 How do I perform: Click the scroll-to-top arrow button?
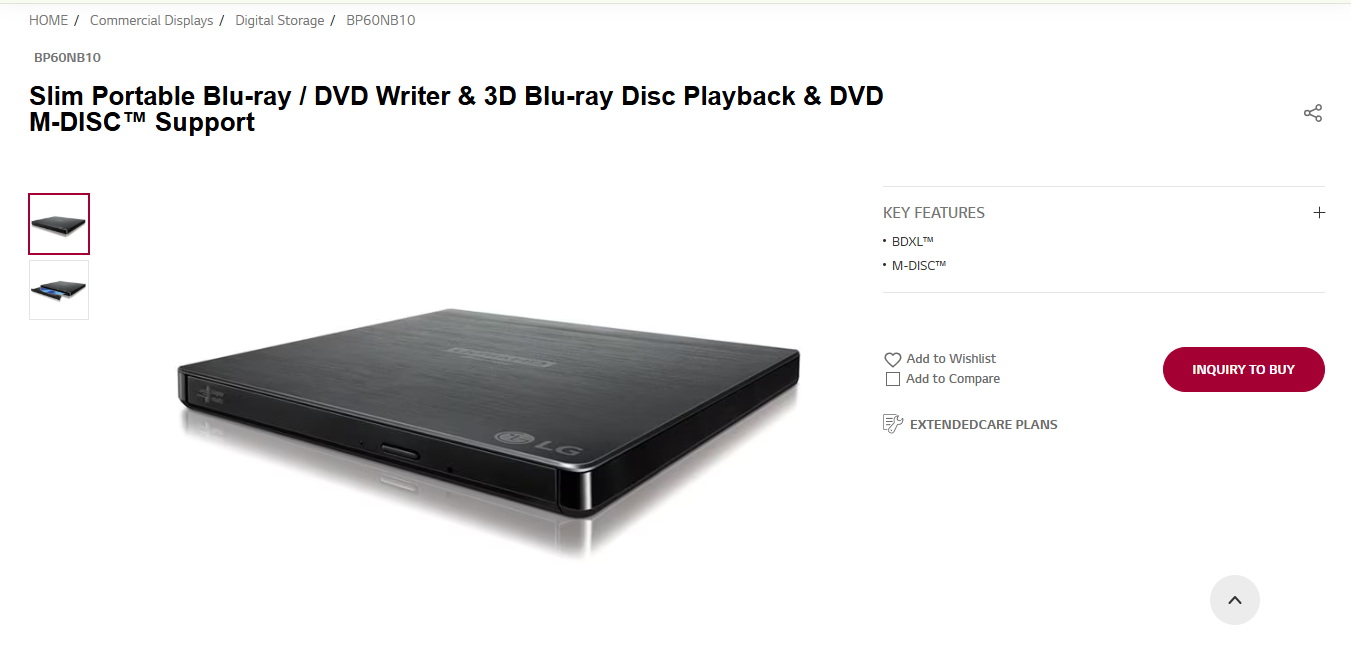pyautogui.click(x=1234, y=600)
